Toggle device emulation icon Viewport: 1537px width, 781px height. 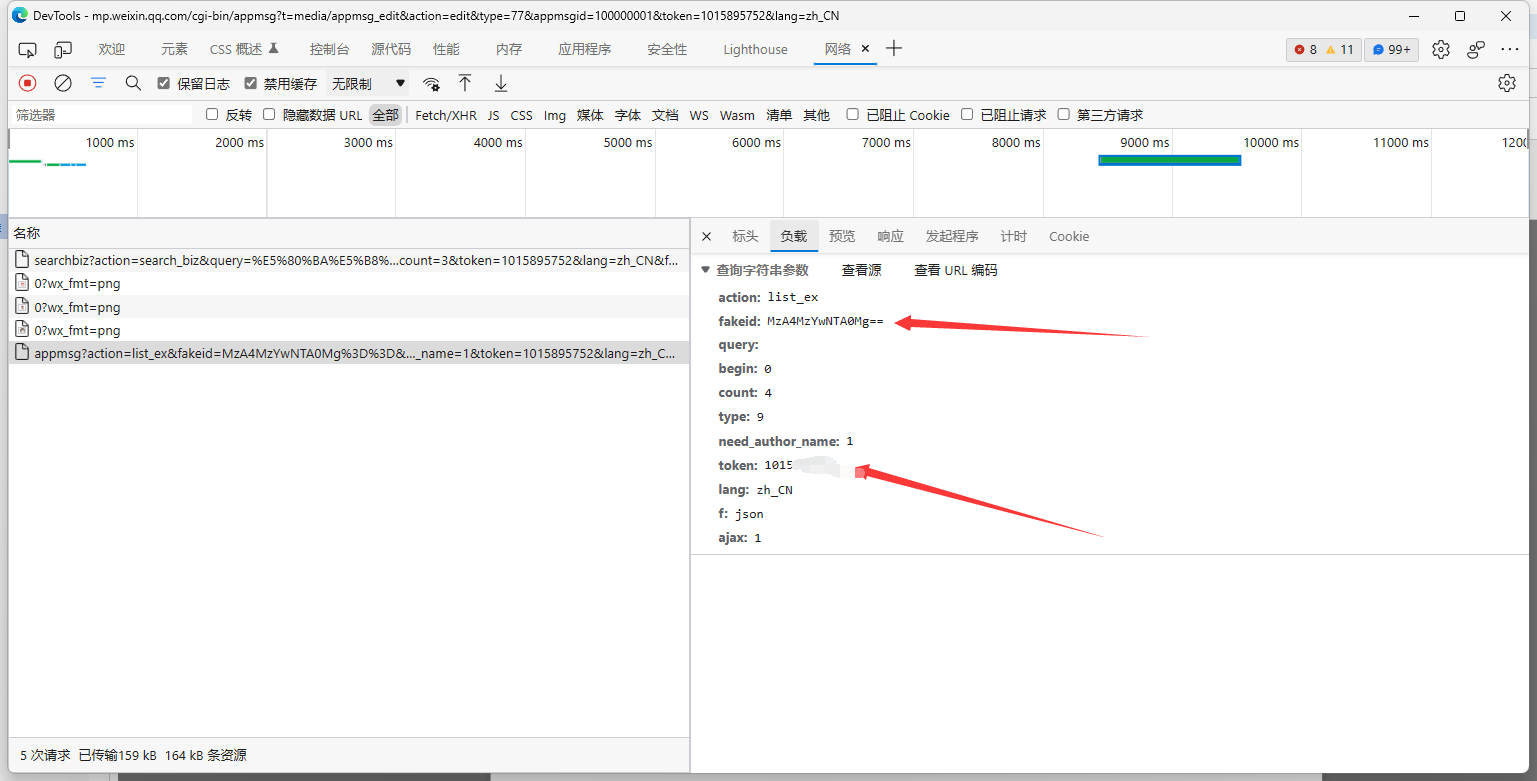[x=63, y=49]
